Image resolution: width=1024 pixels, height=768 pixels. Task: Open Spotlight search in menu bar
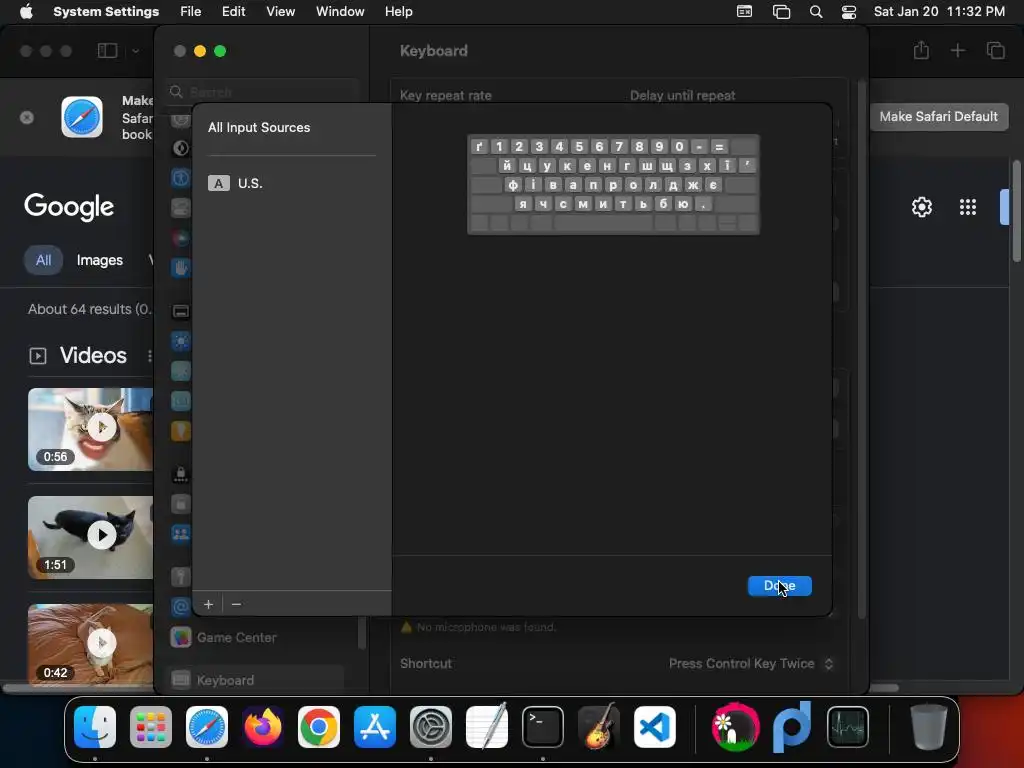(x=816, y=11)
